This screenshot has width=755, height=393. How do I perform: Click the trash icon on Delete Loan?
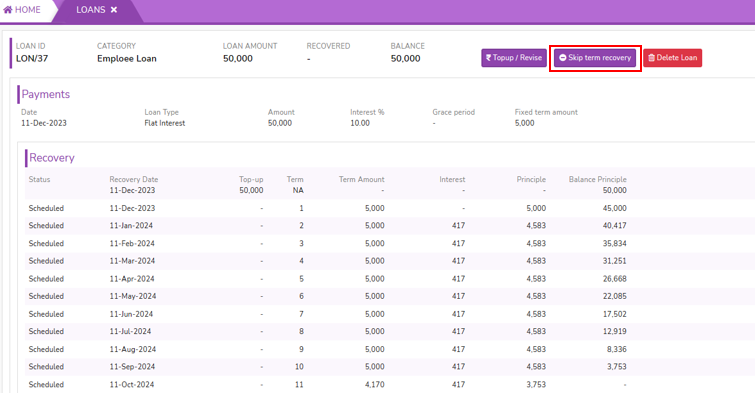pyautogui.click(x=651, y=58)
